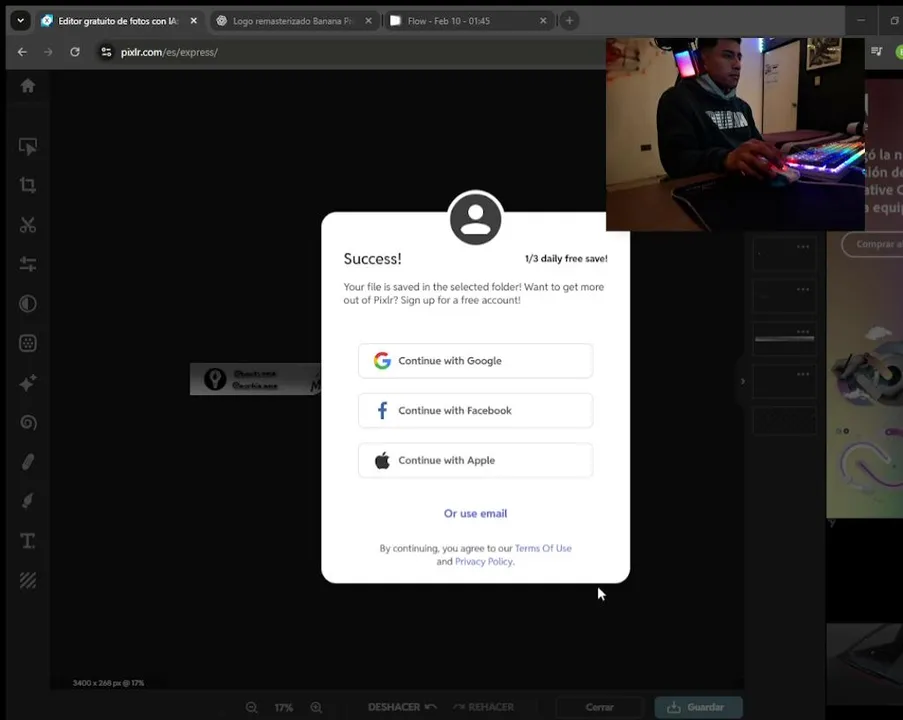Continue with Apple

pos(476,460)
